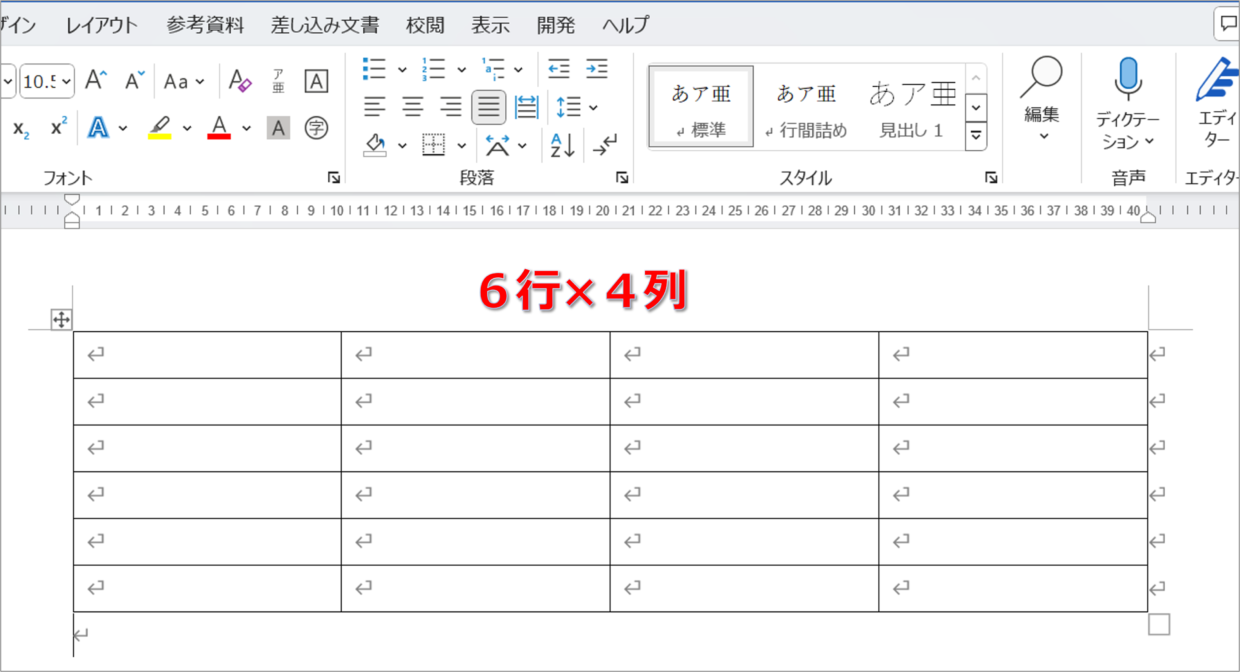Toggle superscript formatting

tap(59, 128)
